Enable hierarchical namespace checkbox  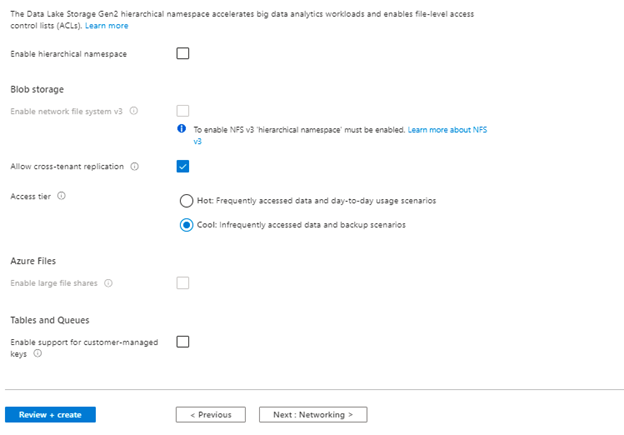pos(183,53)
